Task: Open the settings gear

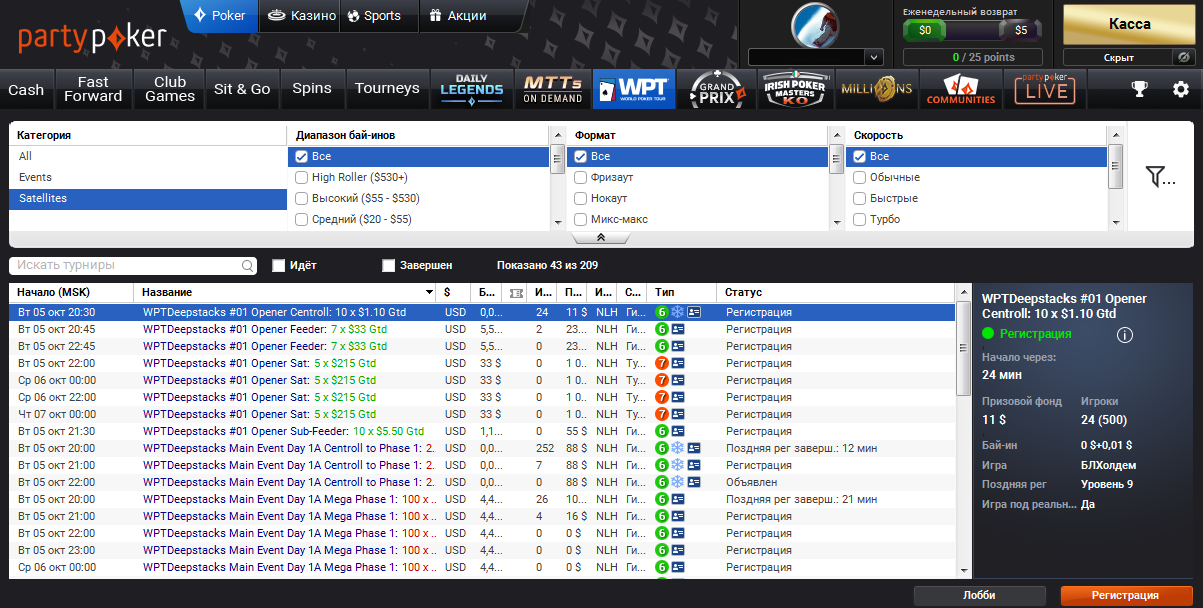Action: point(1180,89)
